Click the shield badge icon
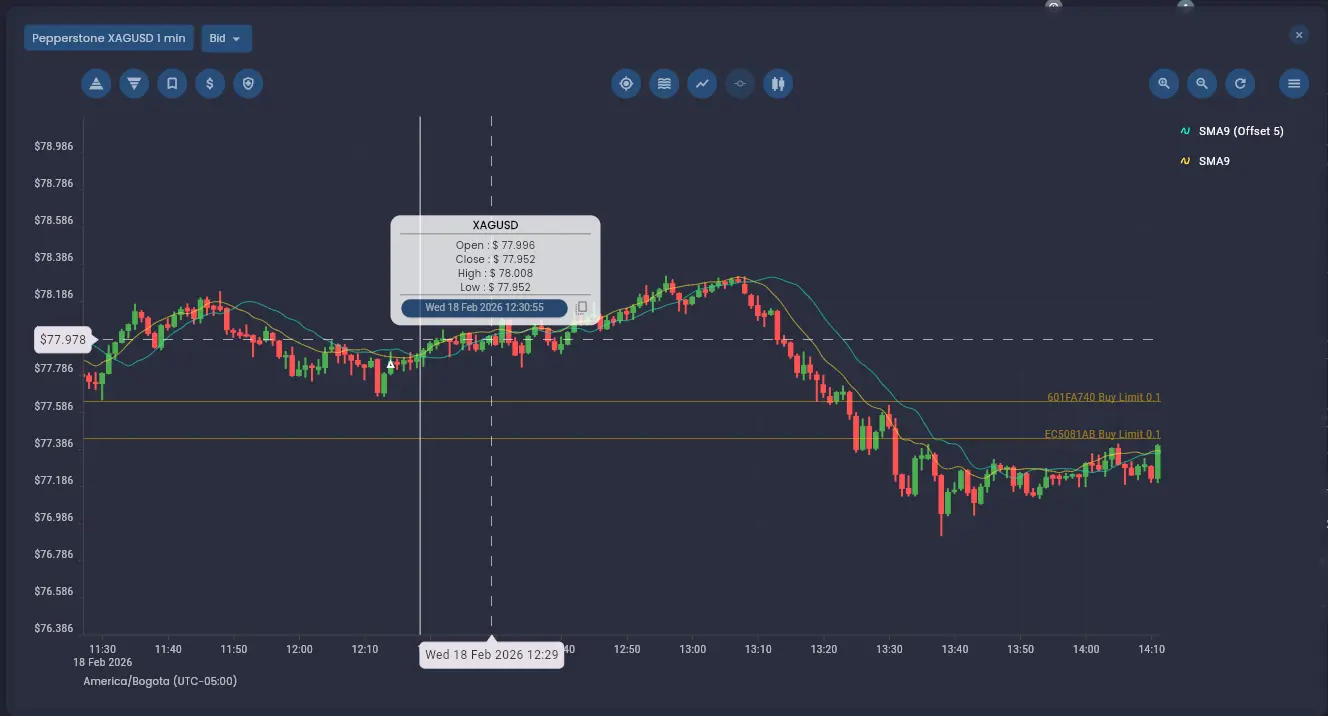1328x716 pixels. (x=248, y=84)
